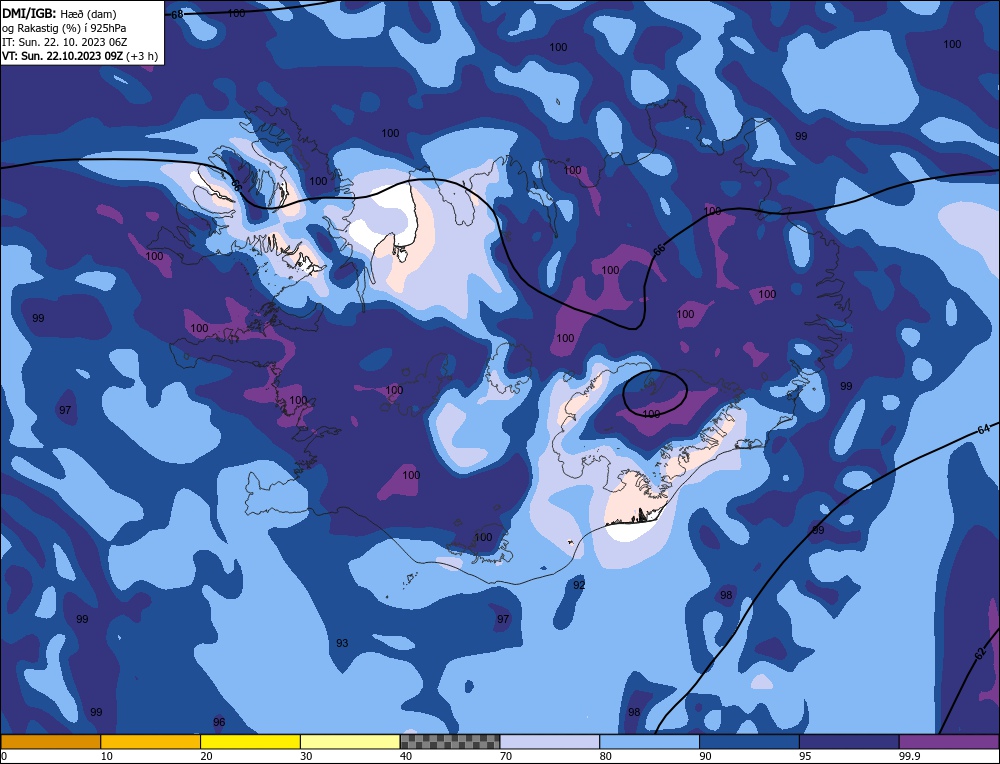Click the pale yellow 30–40 legend swatch
The width and height of the screenshot is (1000, 764).
point(350,741)
